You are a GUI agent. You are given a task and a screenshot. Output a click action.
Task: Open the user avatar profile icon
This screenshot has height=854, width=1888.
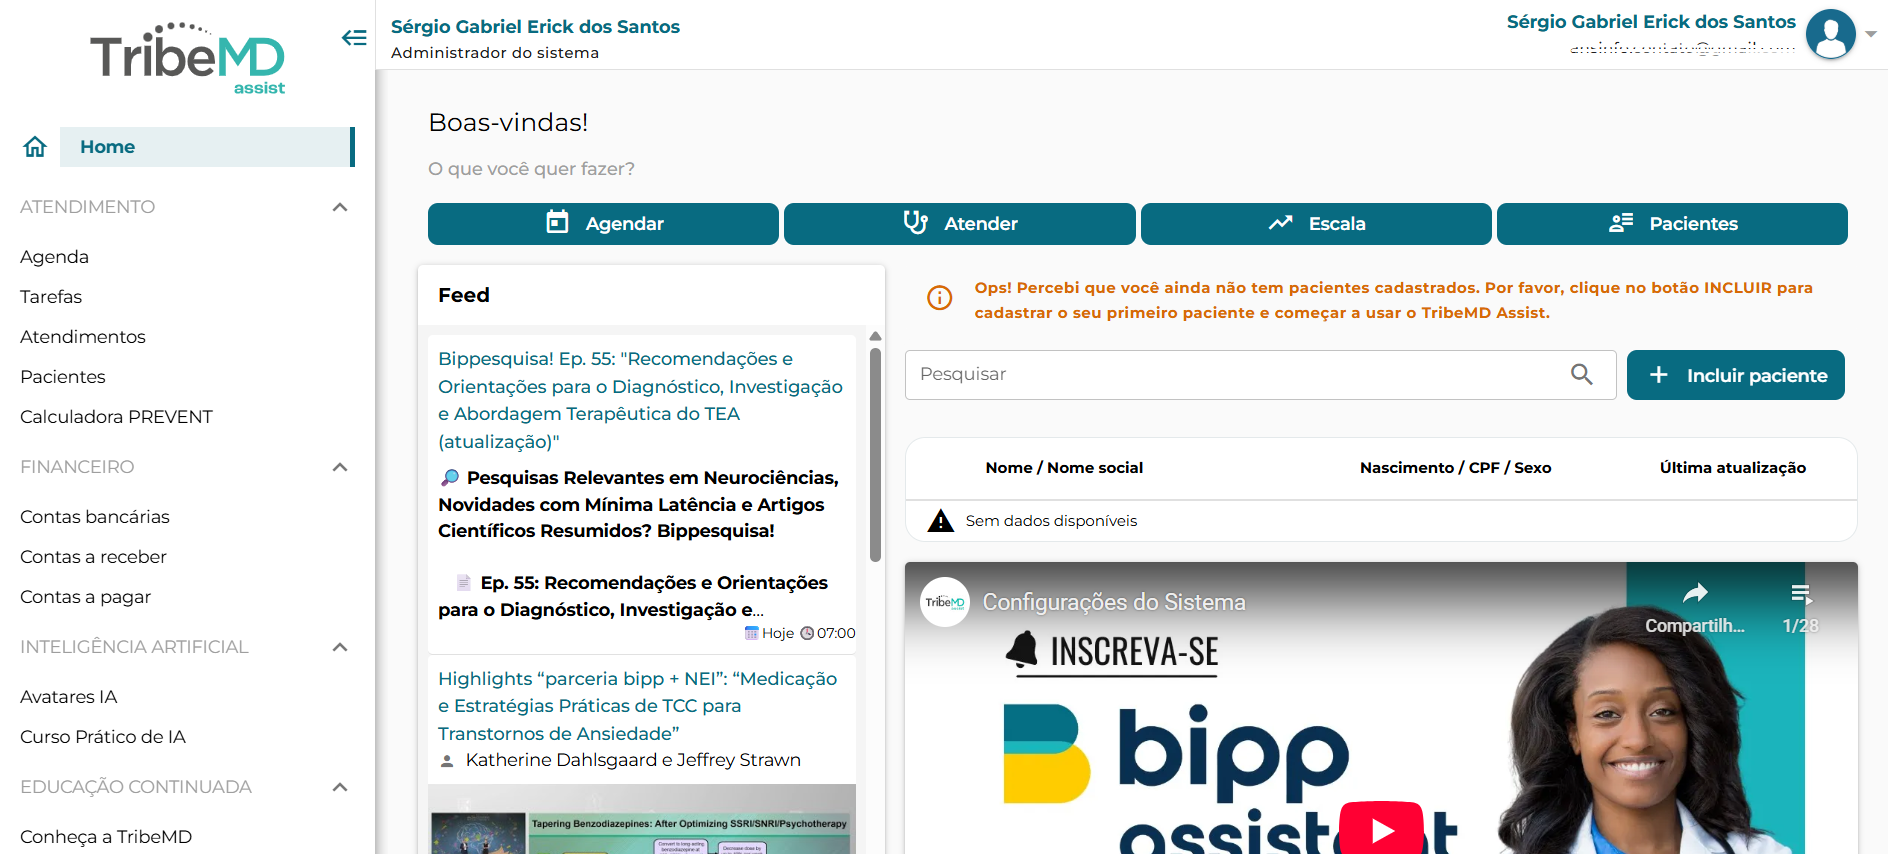(x=1831, y=34)
